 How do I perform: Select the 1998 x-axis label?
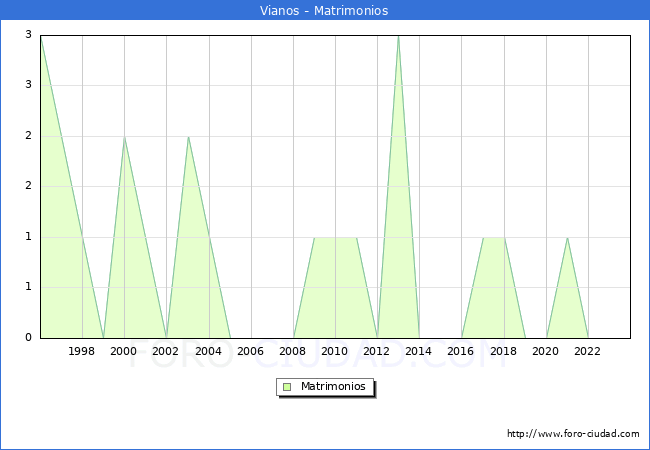coord(82,351)
